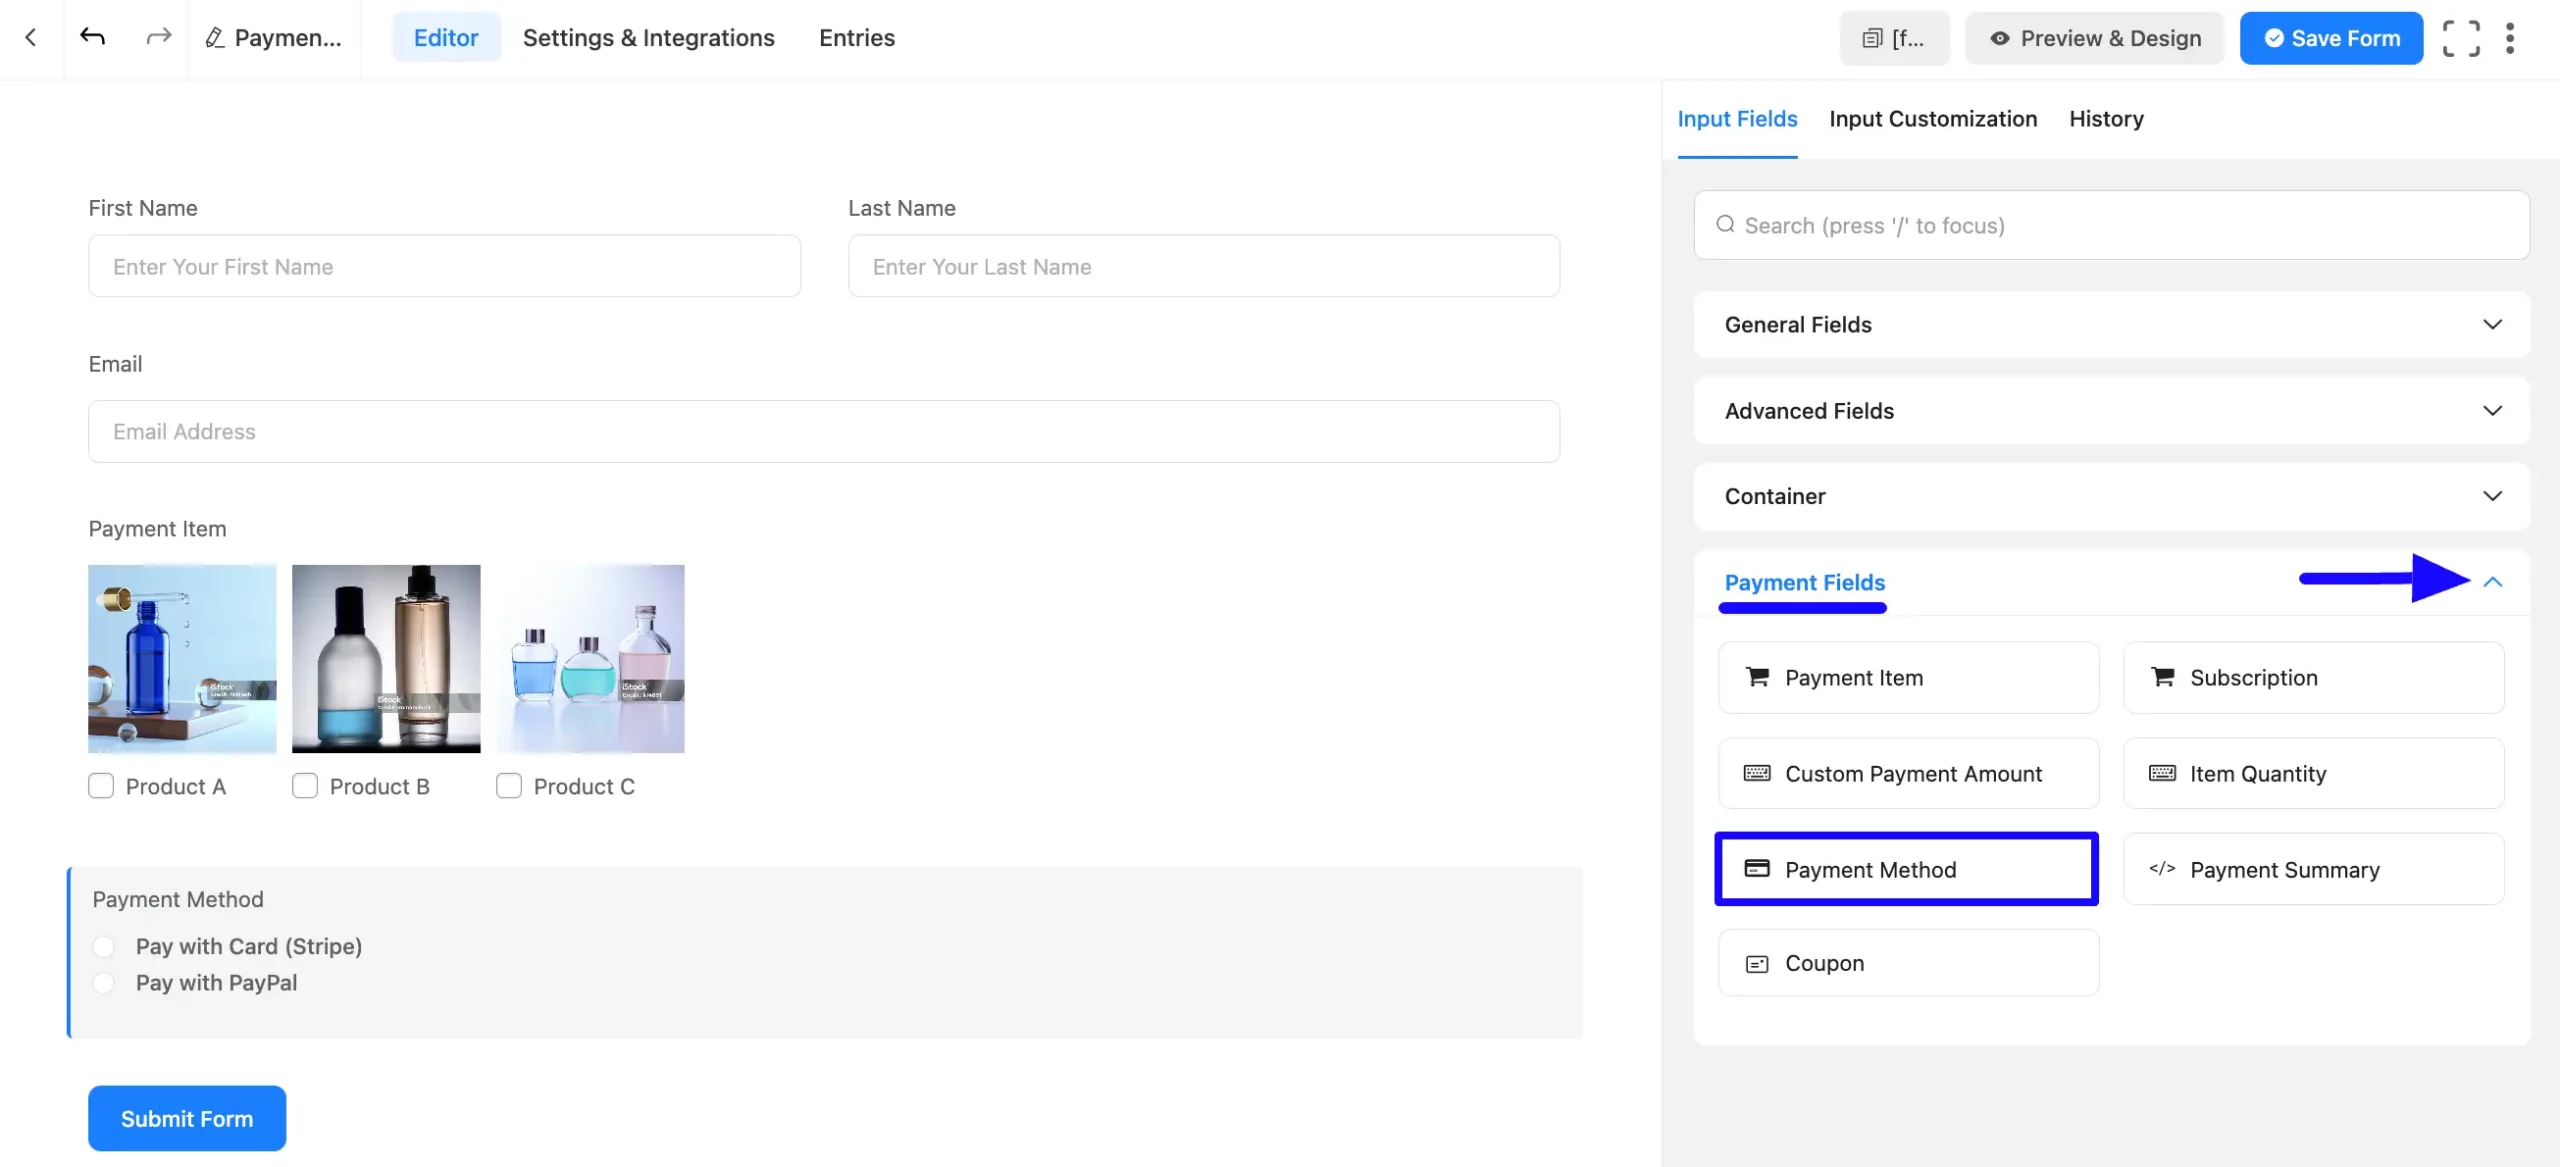The image size is (2560, 1167).
Task: Add the Coupon field
Action: click(x=1908, y=963)
